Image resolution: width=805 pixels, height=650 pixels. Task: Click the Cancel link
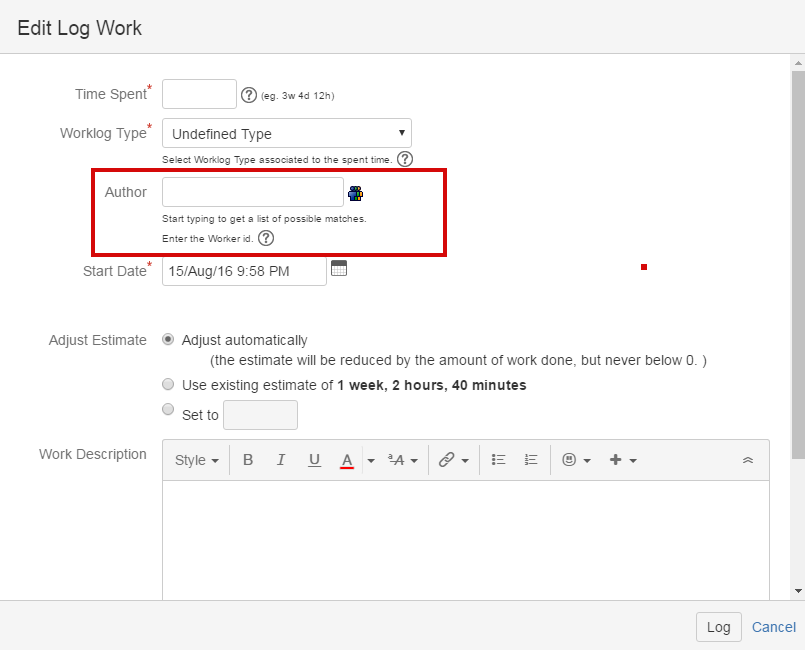[x=773, y=627]
